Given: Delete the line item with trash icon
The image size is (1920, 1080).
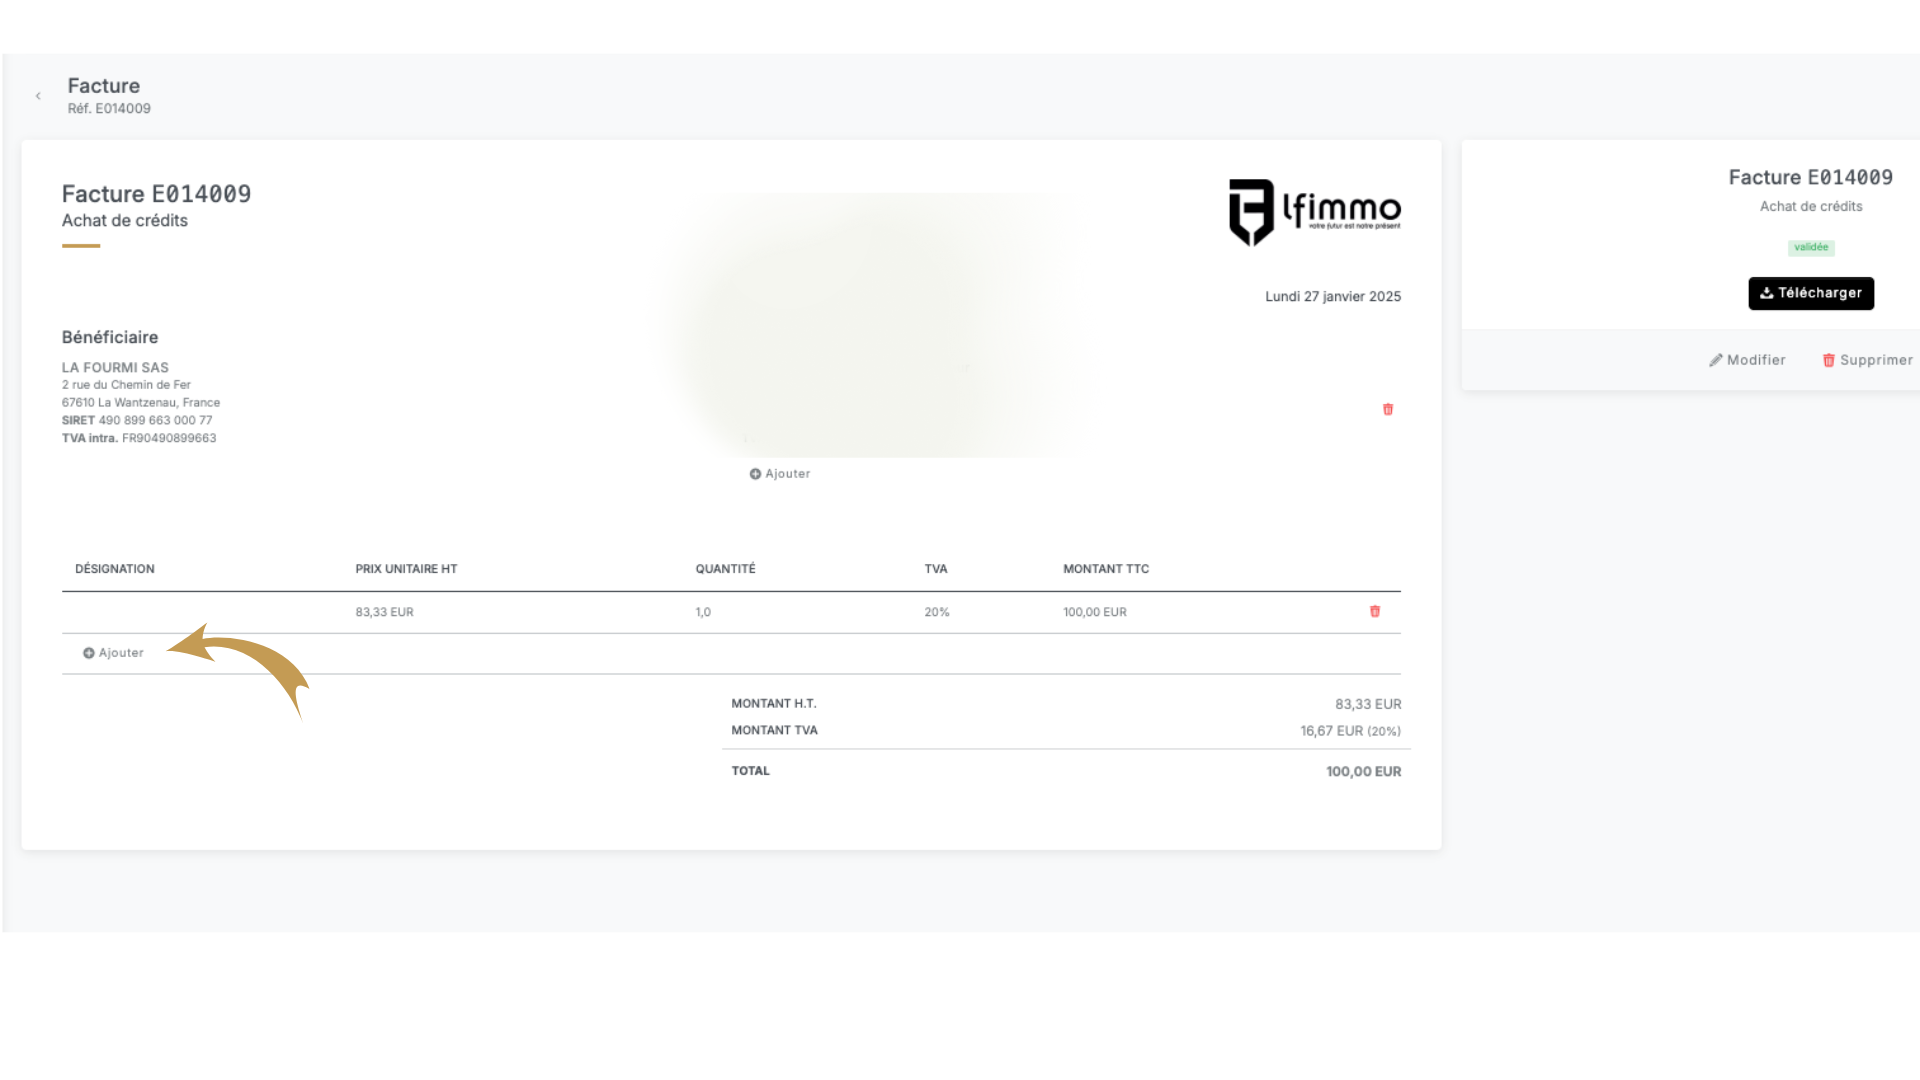Looking at the screenshot, I should (x=1374, y=611).
